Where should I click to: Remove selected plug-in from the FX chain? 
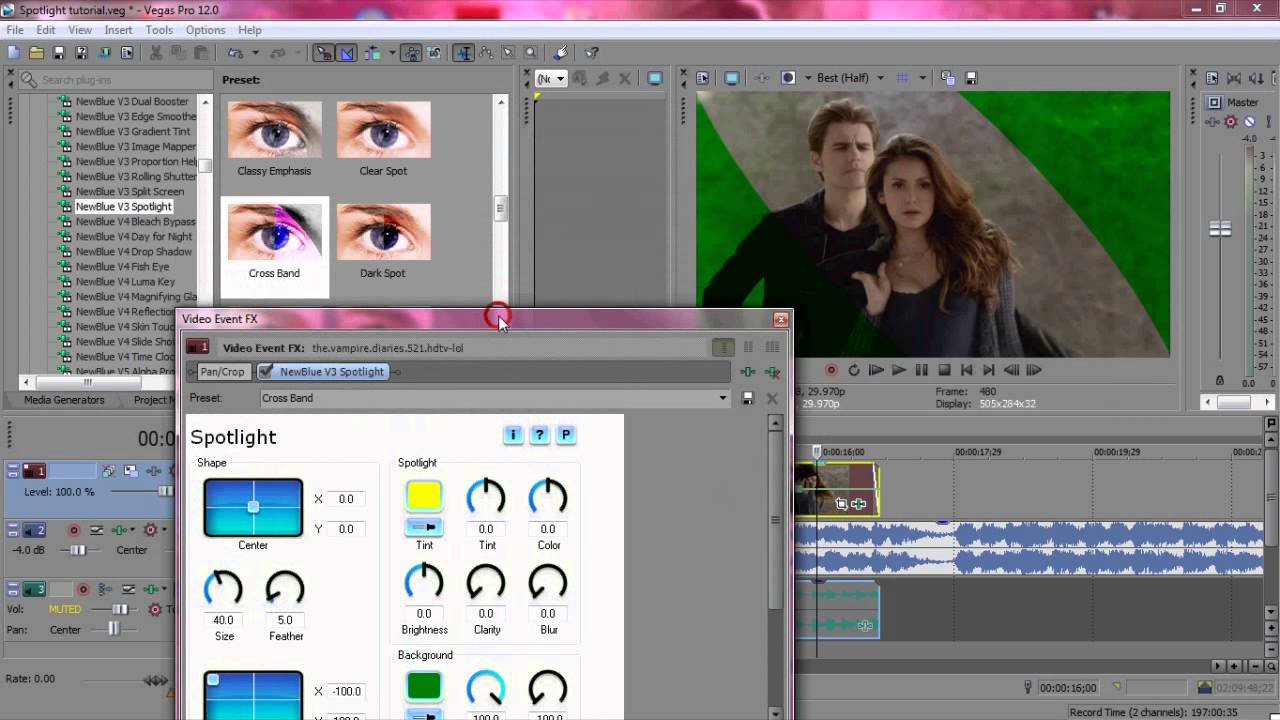tap(772, 372)
